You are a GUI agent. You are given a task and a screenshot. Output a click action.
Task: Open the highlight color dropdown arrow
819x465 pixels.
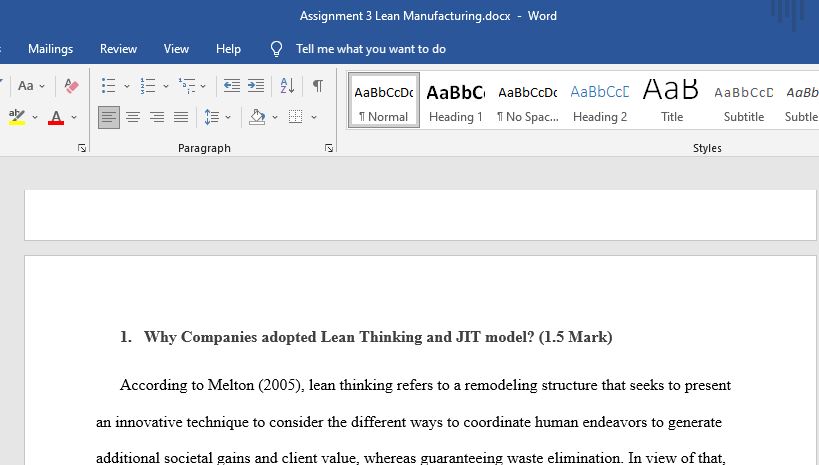tap(34, 117)
